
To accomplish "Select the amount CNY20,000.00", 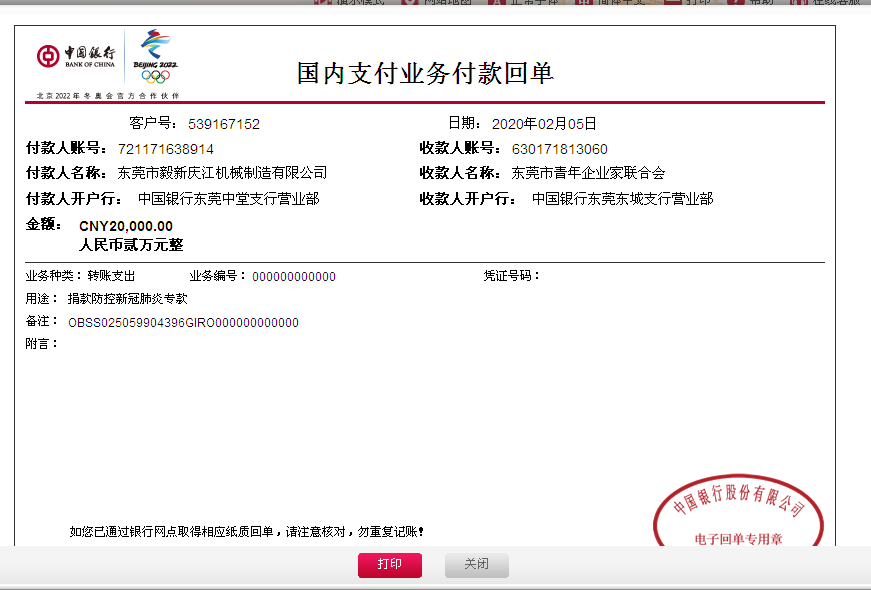I will tap(126, 226).
